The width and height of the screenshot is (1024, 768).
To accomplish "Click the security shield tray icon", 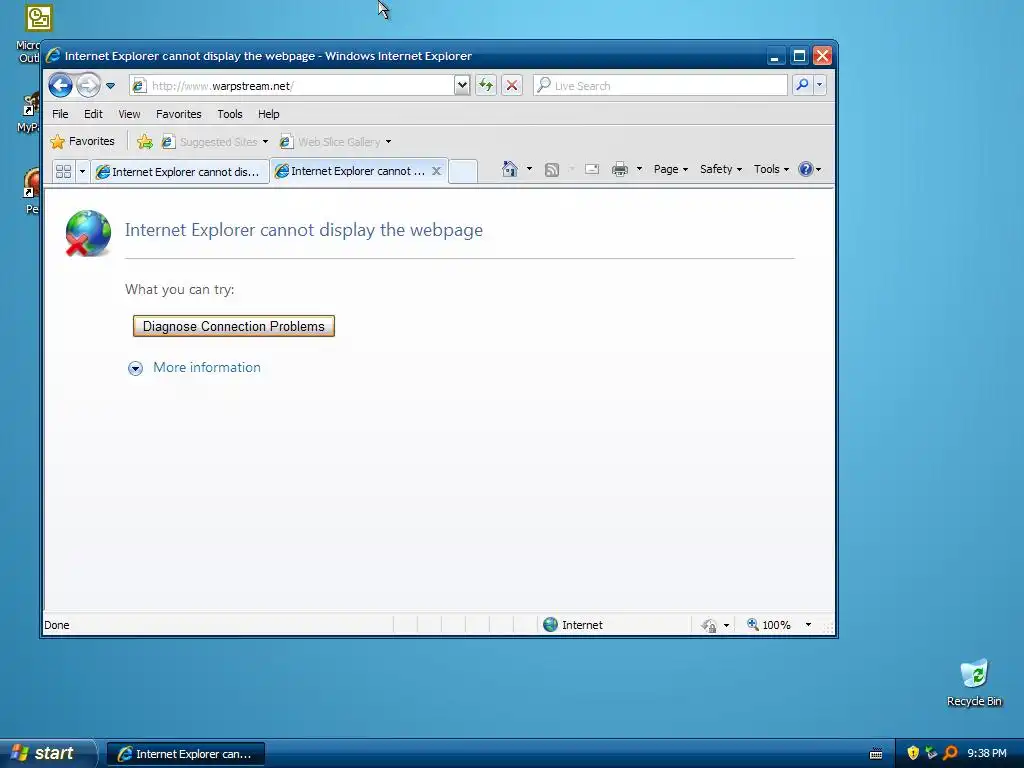I will [x=913, y=753].
